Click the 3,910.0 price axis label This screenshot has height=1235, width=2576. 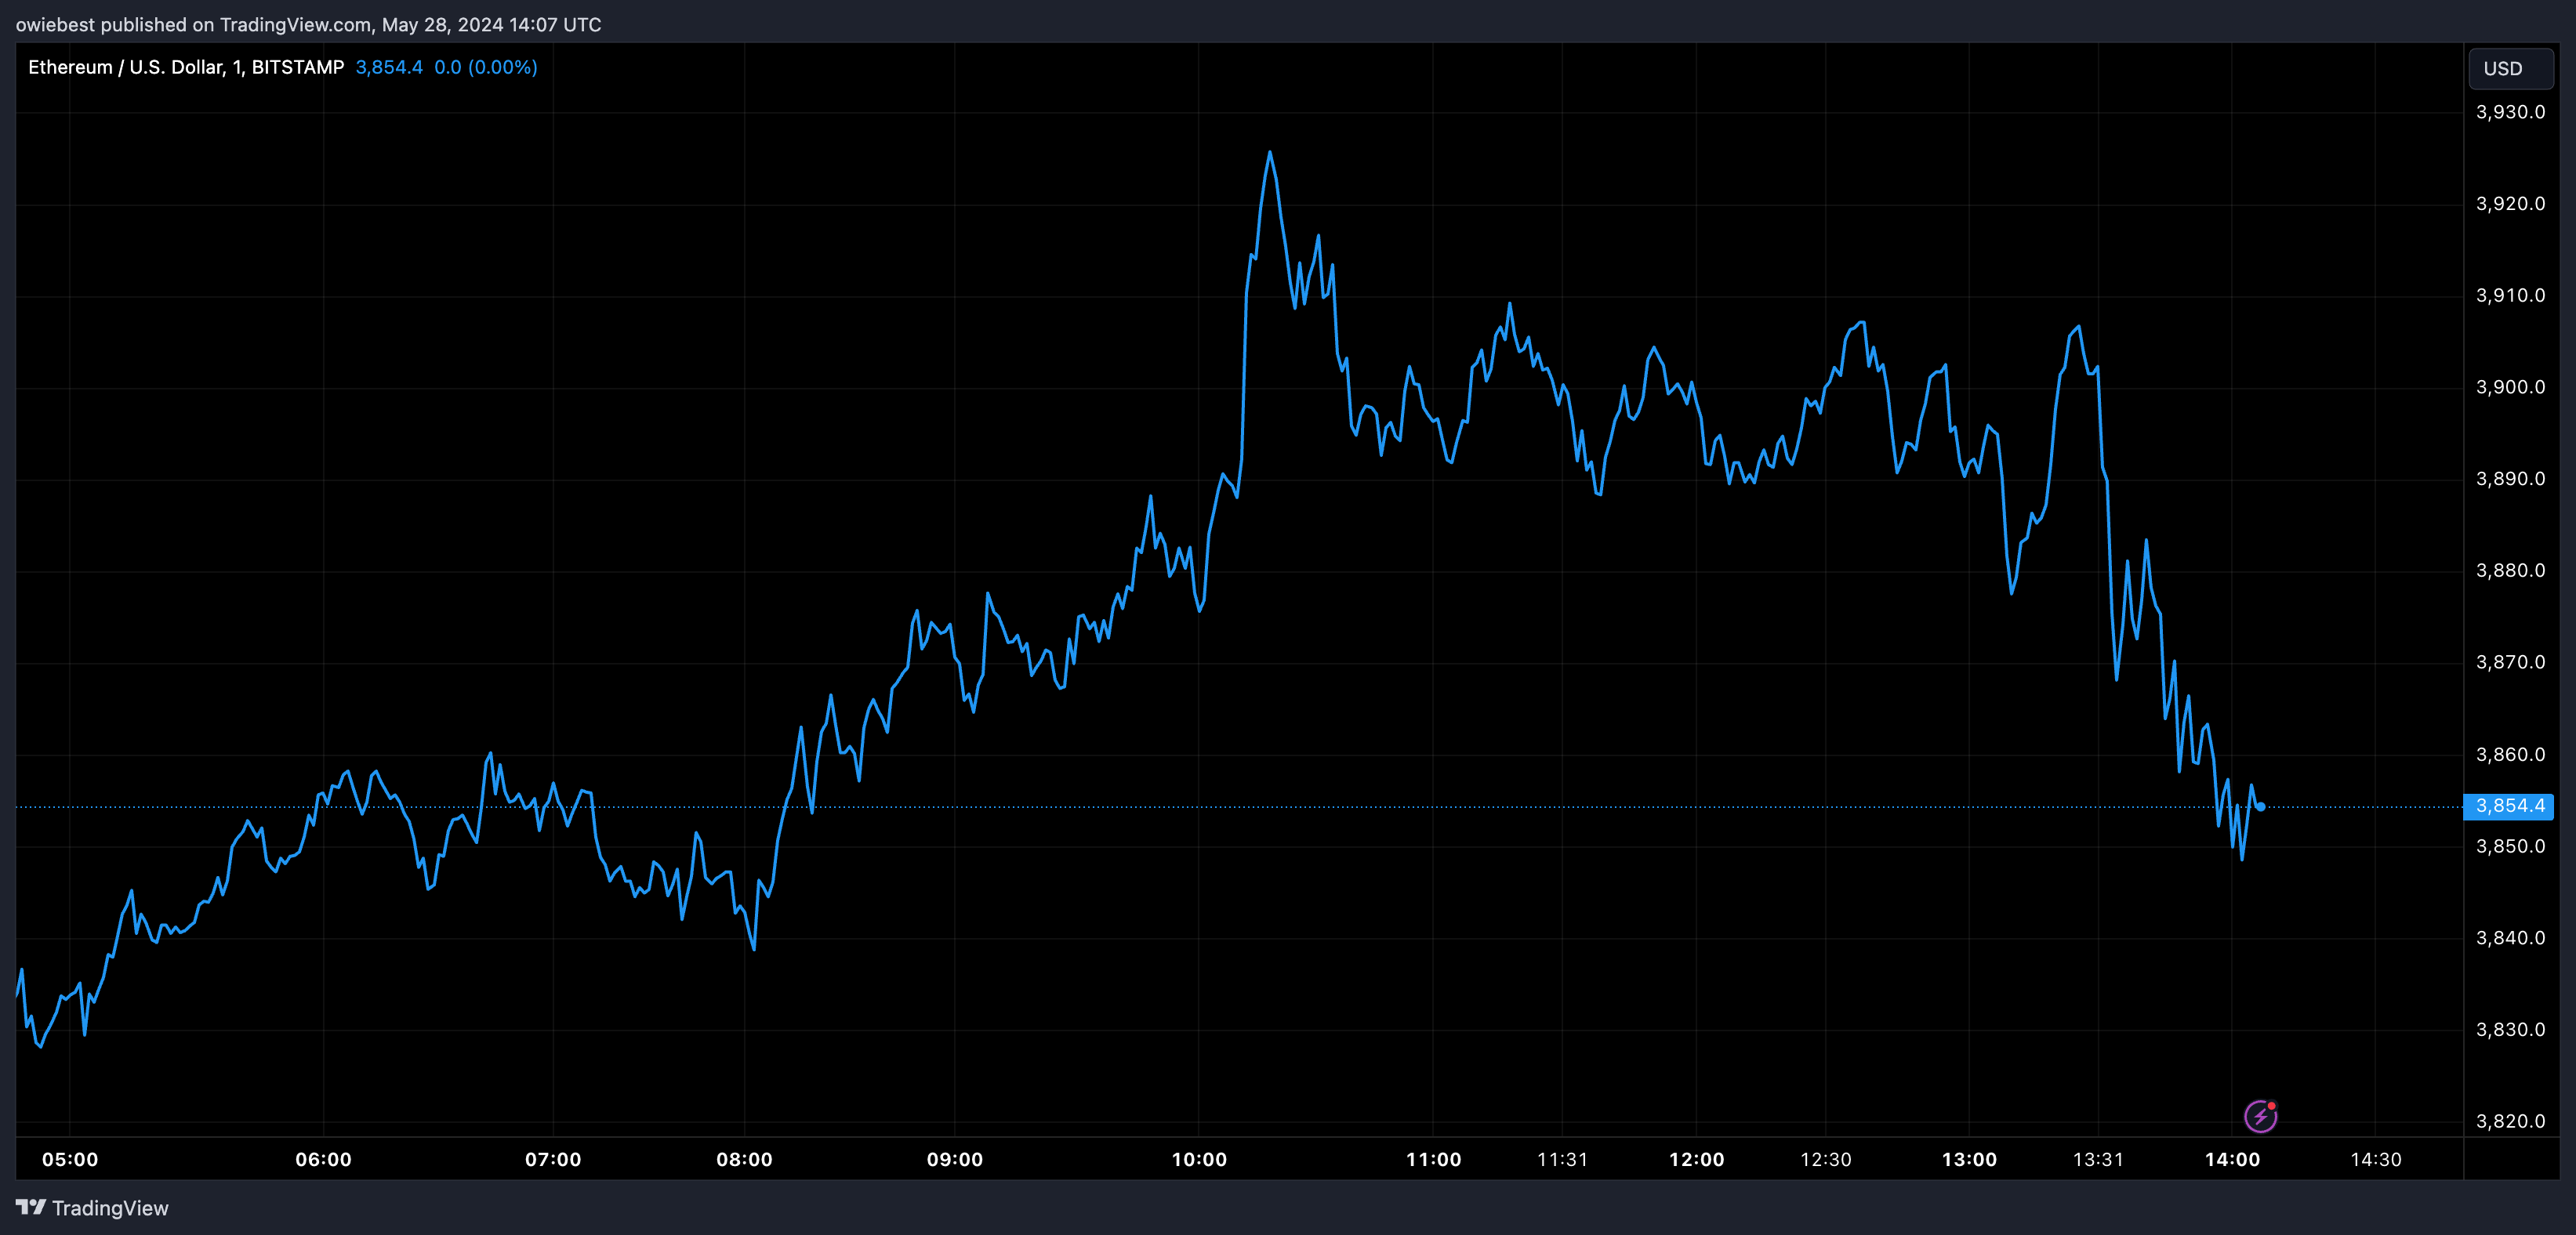coord(2510,296)
